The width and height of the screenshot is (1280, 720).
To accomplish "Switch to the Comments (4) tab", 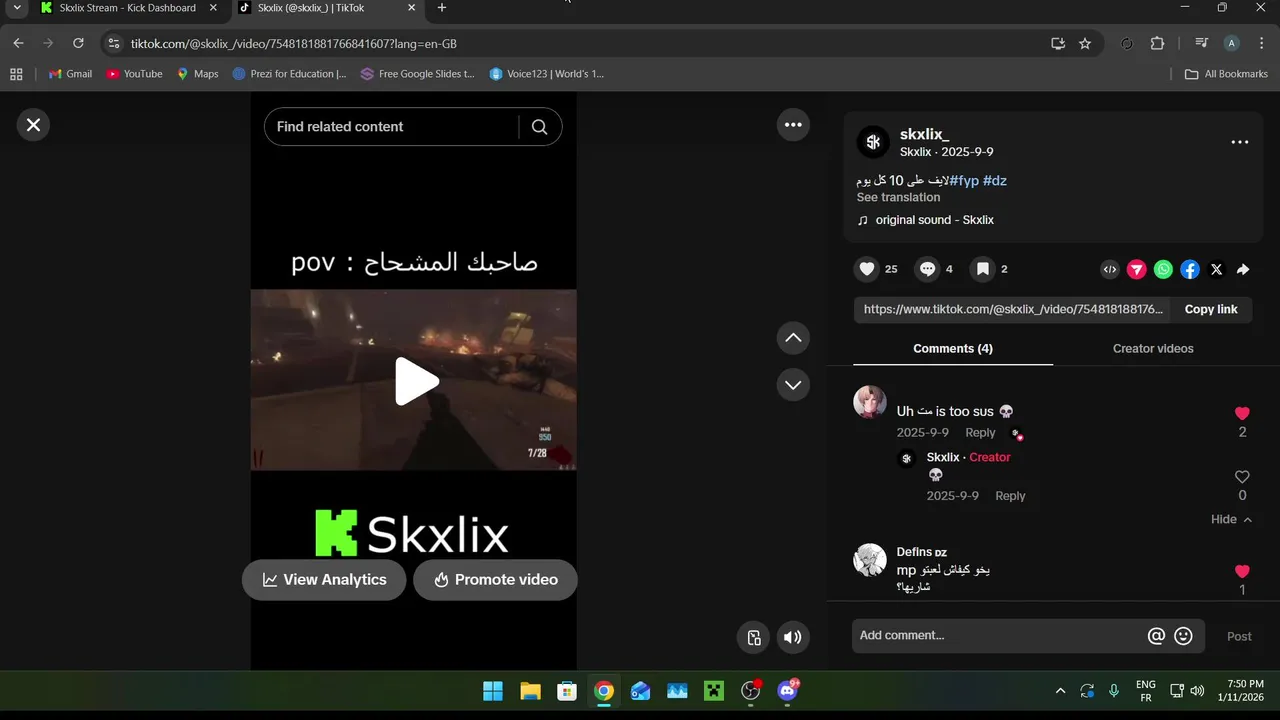I will point(953,348).
